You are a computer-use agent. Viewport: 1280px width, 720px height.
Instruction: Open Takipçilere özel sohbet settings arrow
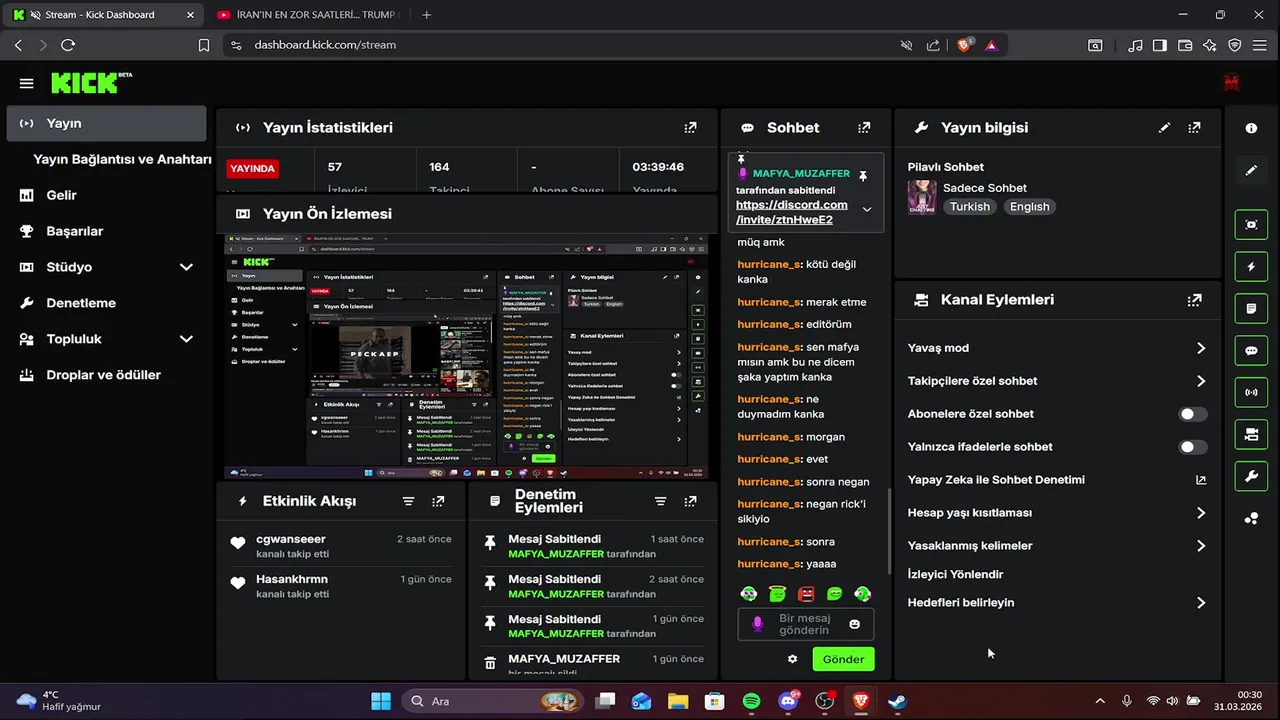pyautogui.click(x=1200, y=381)
